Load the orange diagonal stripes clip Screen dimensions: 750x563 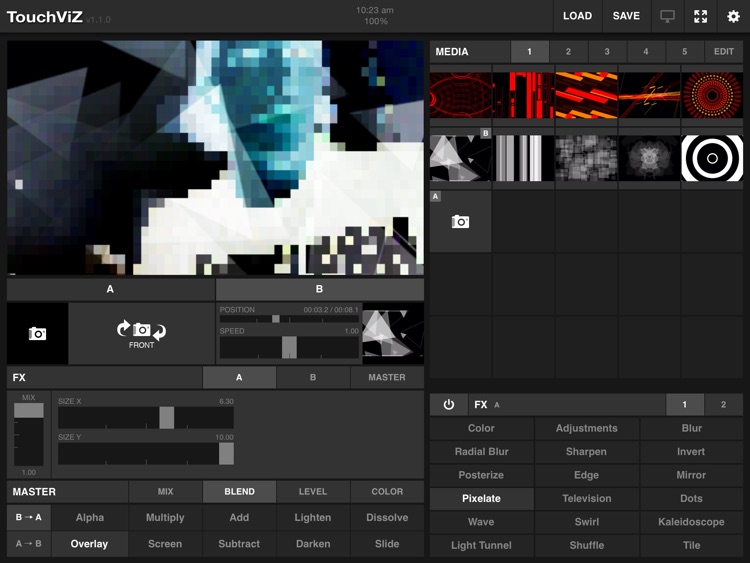click(586, 95)
